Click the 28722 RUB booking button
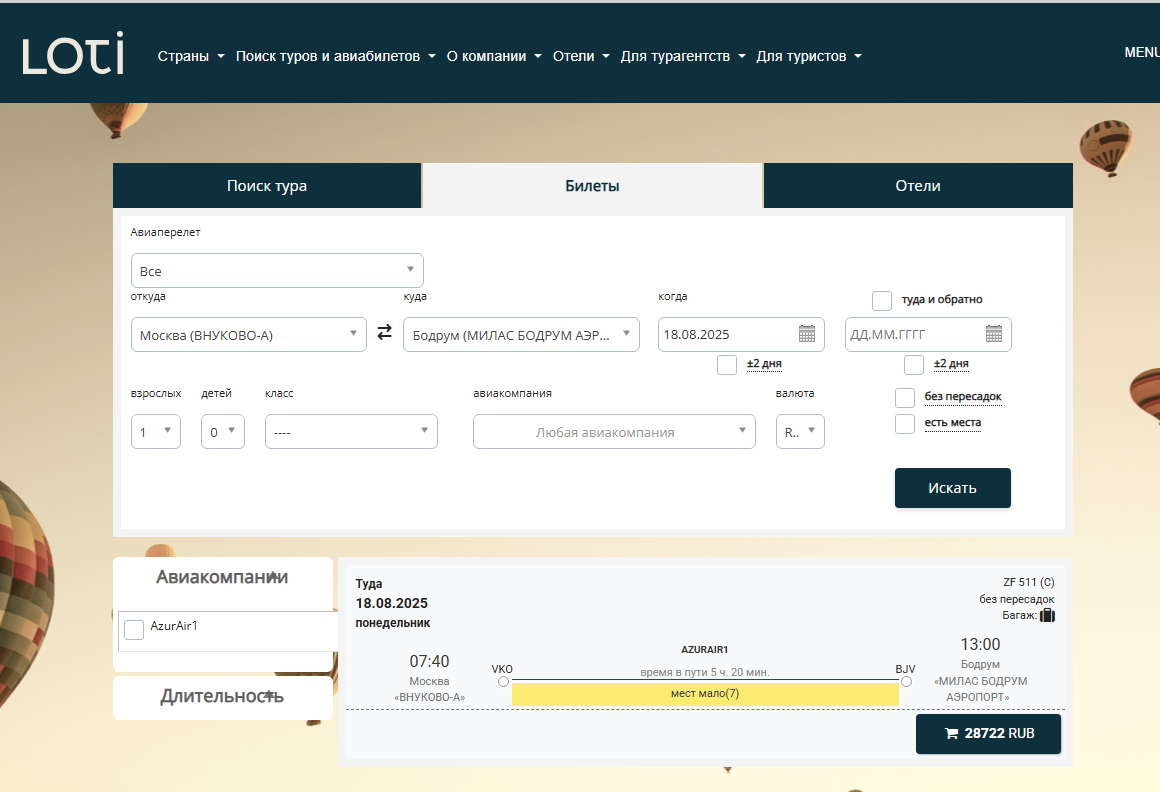 988,734
